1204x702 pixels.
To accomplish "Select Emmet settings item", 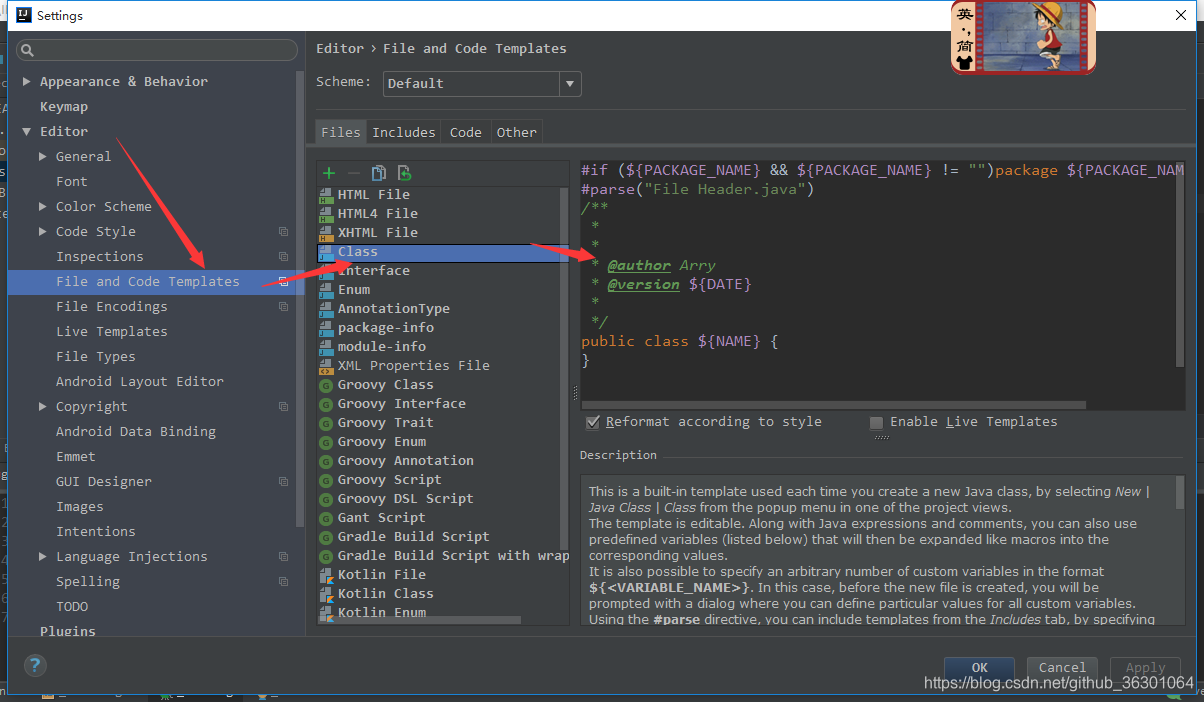I will pos(76,457).
